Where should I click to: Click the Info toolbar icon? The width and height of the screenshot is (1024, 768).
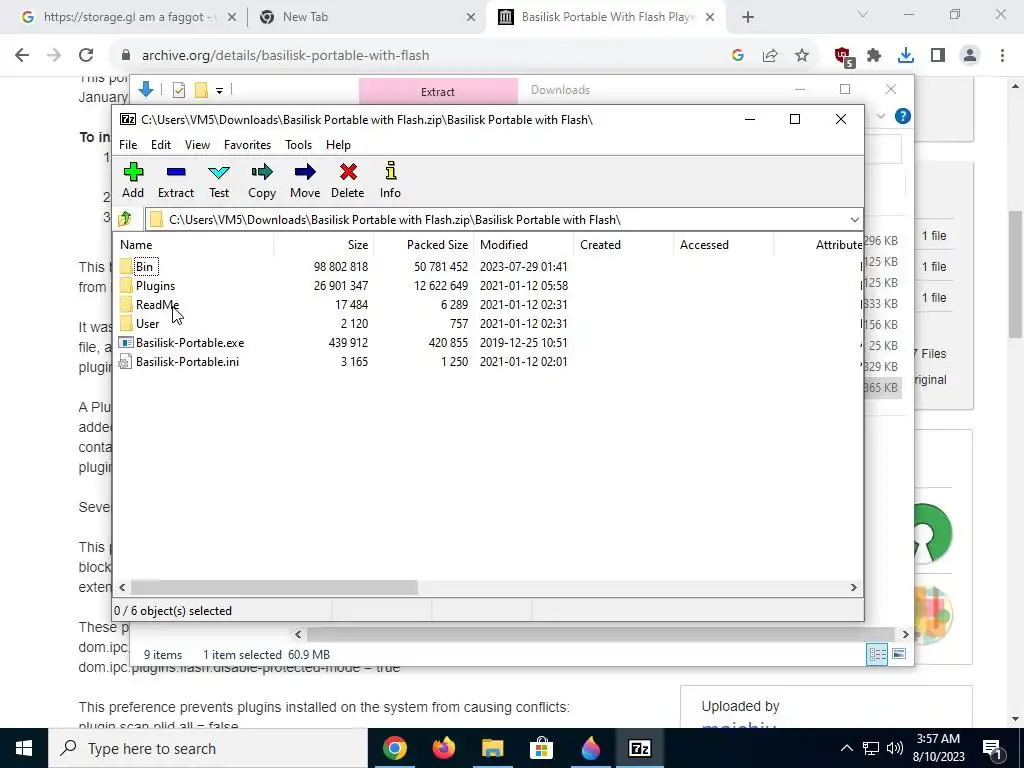click(391, 181)
